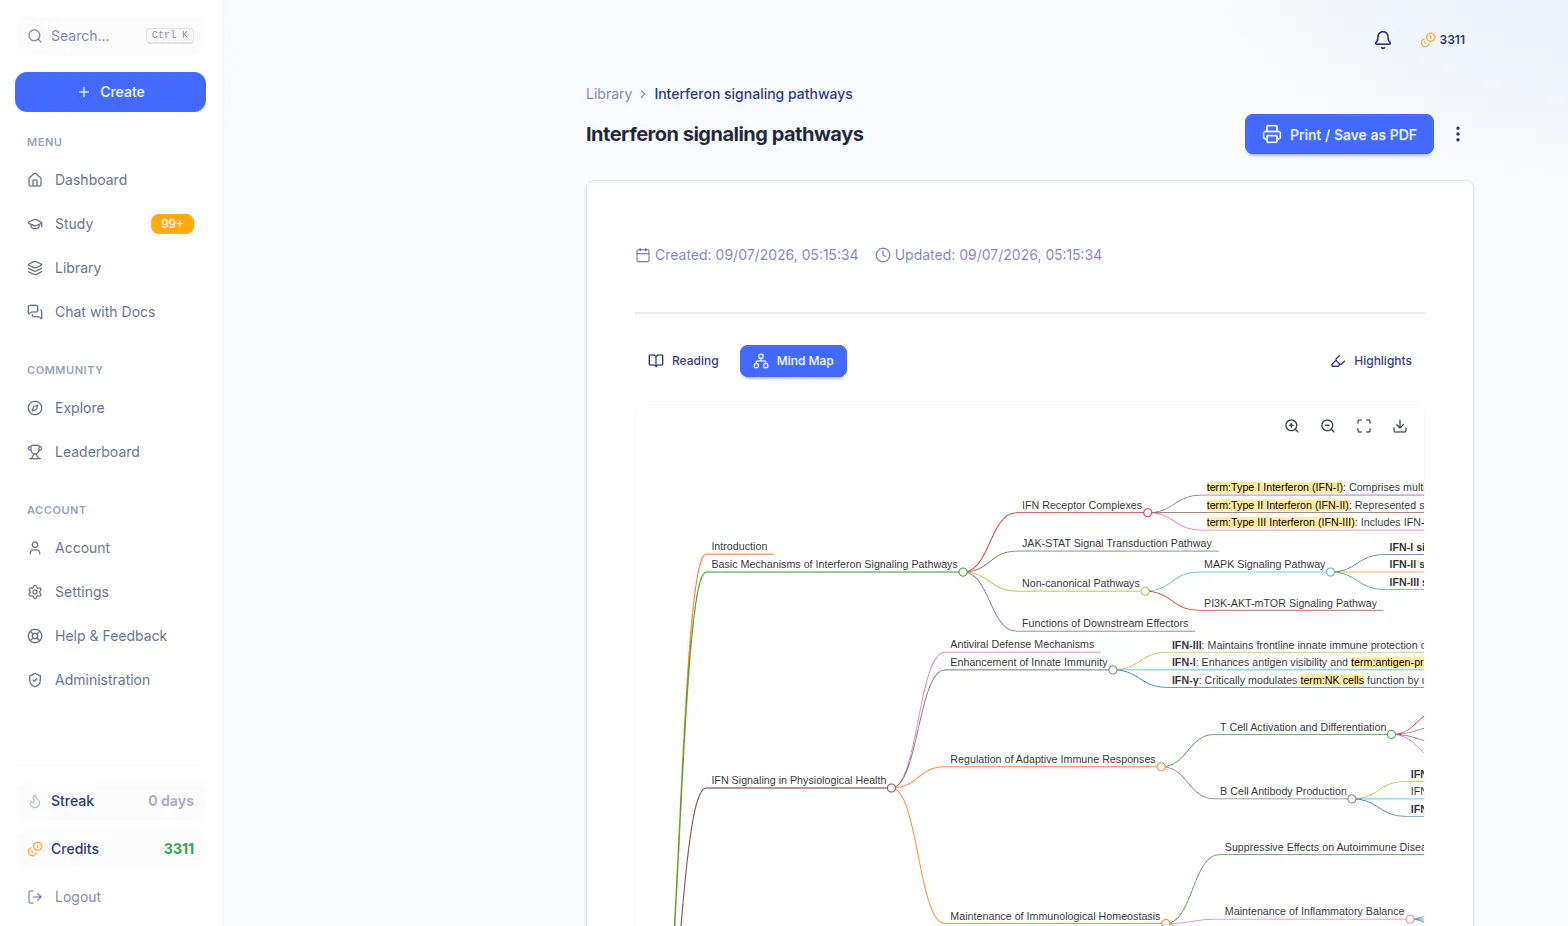Open the Administration section
The width and height of the screenshot is (1568, 926).
110,680
